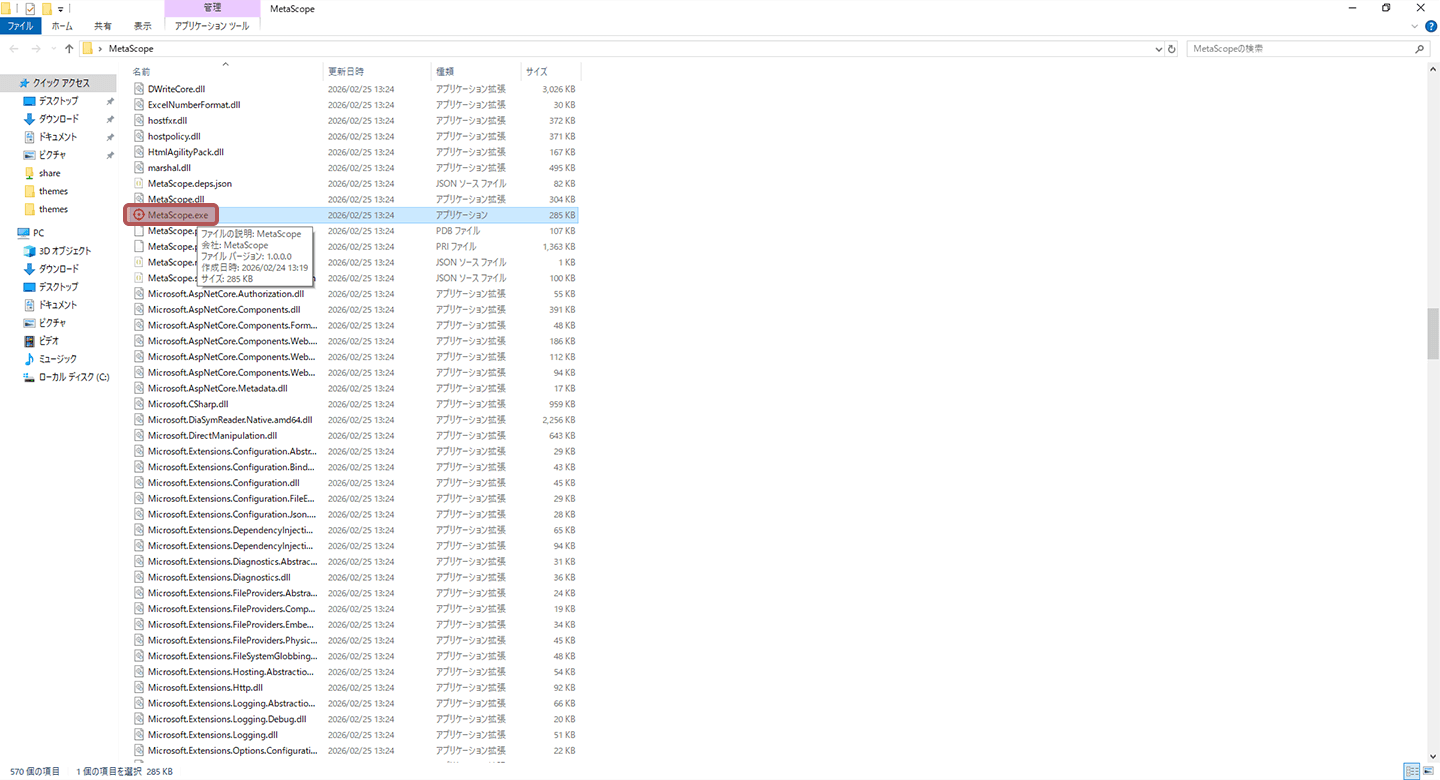
Task: Open the recent locations dropdown arrow
Action: coord(52,48)
